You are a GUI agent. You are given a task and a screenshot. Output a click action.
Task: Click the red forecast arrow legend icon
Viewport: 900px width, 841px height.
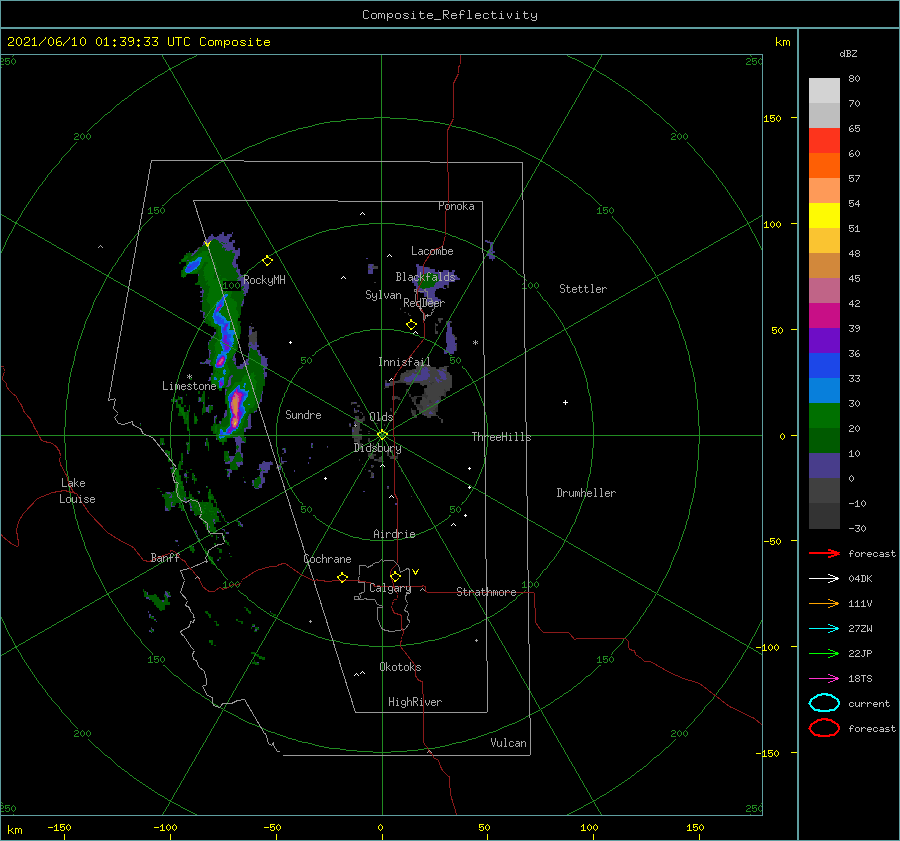coord(824,553)
